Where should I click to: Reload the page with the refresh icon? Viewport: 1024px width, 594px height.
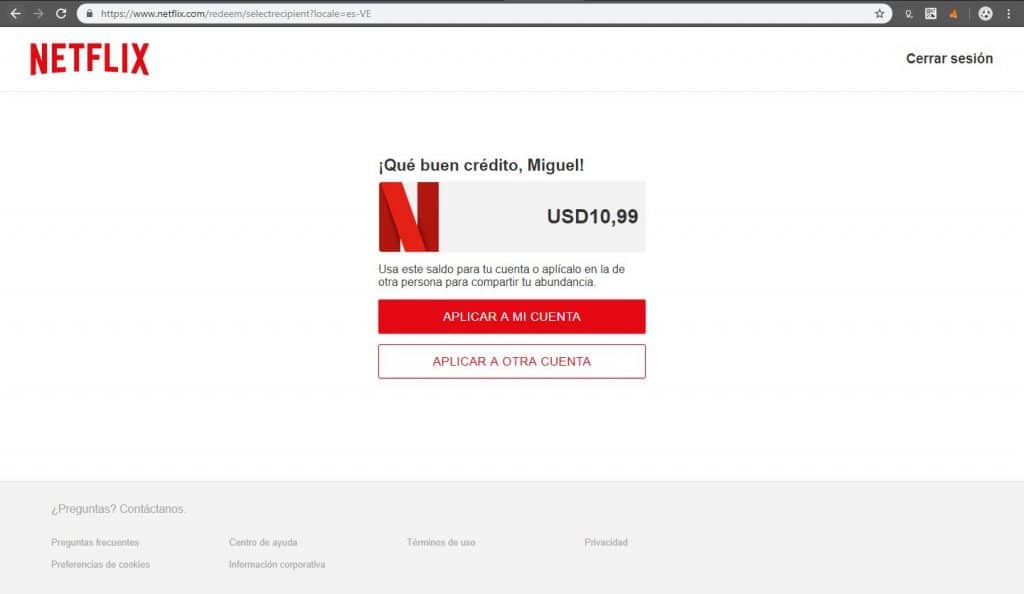61,13
